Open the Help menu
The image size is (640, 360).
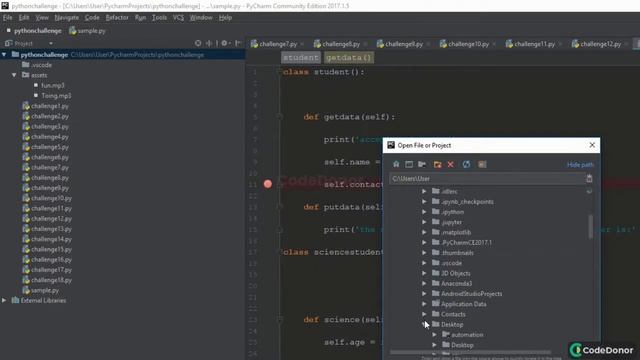tap(225, 18)
